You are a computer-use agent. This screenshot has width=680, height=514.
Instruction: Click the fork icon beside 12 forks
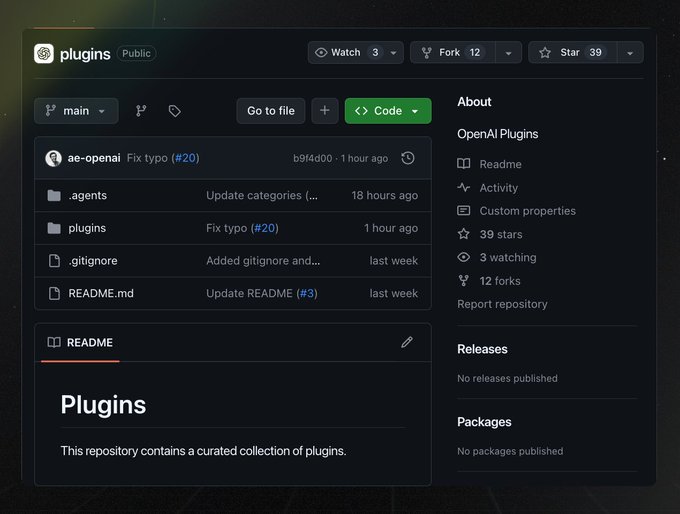click(x=464, y=281)
